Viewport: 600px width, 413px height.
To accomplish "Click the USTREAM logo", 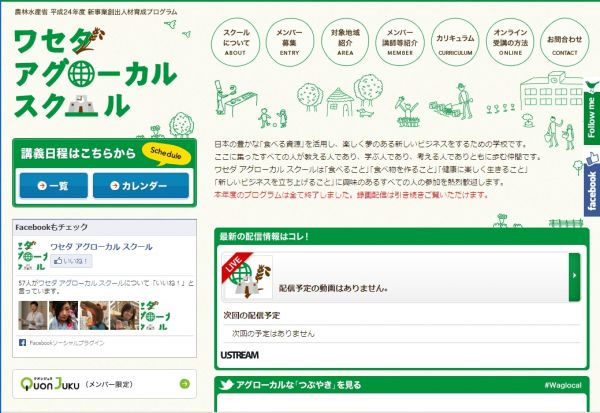I will (240, 355).
